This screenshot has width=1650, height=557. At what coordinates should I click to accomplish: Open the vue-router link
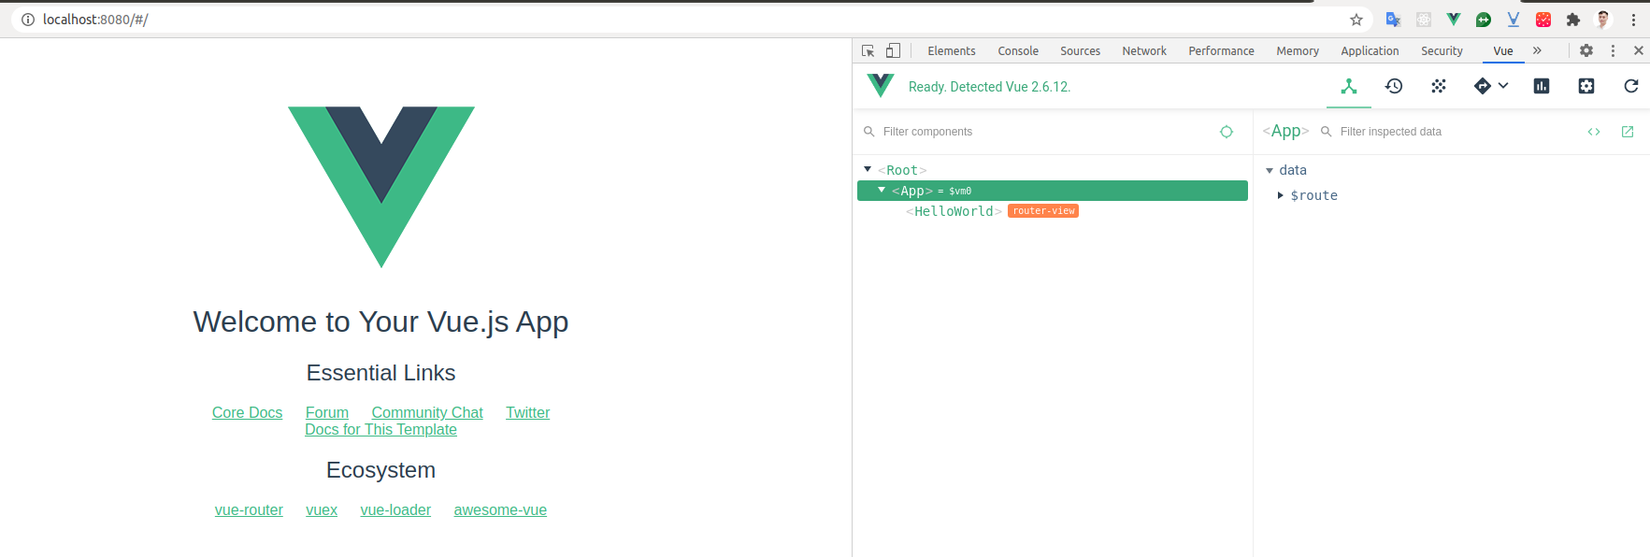point(249,510)
